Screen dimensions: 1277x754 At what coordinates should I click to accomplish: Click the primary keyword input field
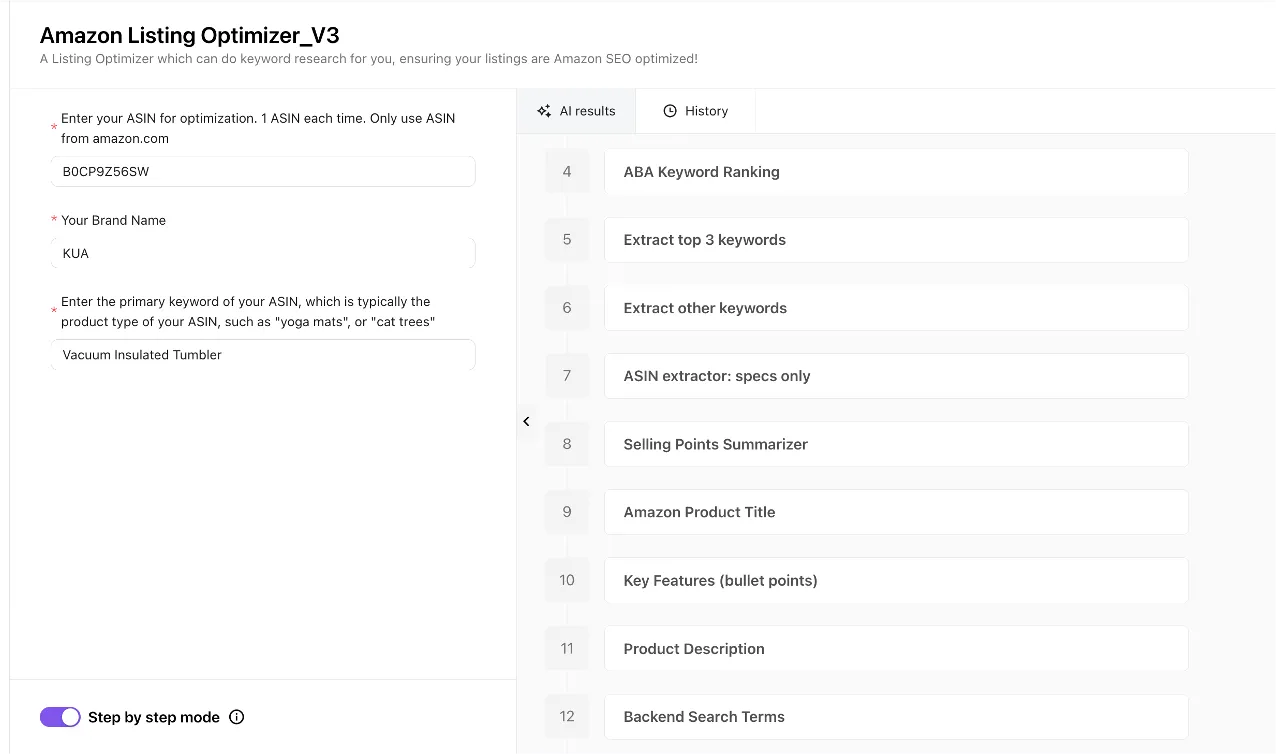click(263, 355)
